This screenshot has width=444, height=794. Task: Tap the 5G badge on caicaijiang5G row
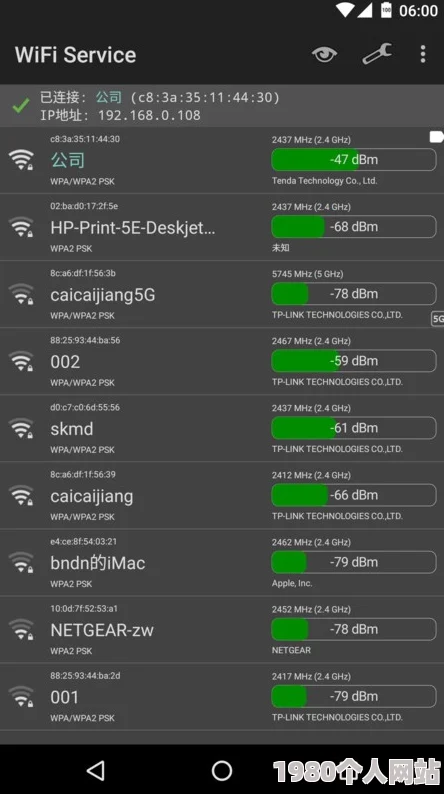pyautogui.click(x=438, y=319)
